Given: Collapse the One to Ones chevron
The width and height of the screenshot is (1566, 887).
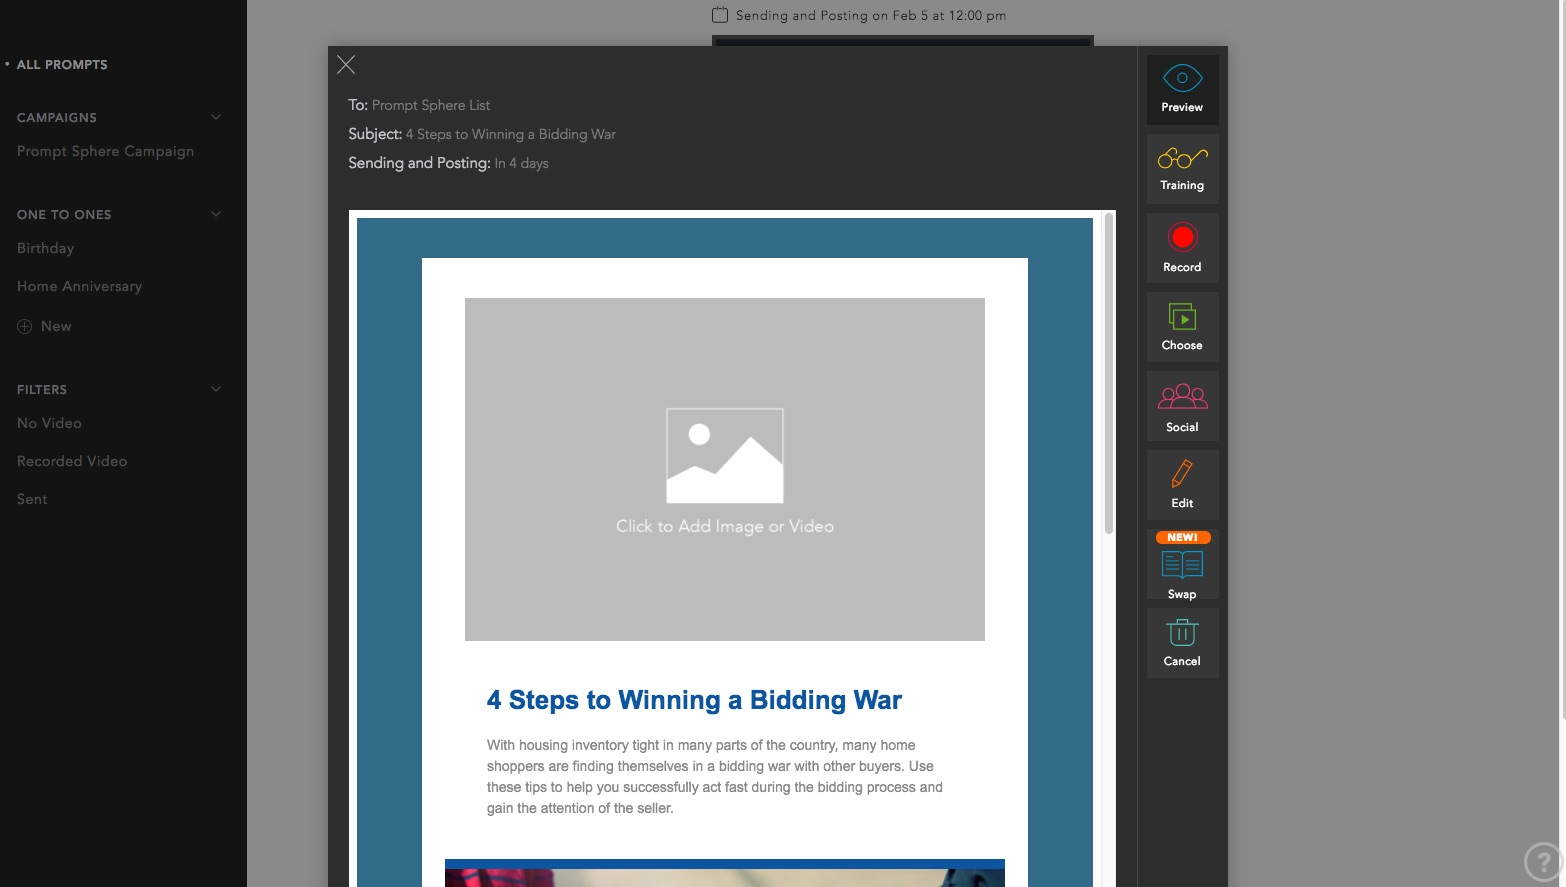Looking at the screenshot, I should tap(216, 214).
